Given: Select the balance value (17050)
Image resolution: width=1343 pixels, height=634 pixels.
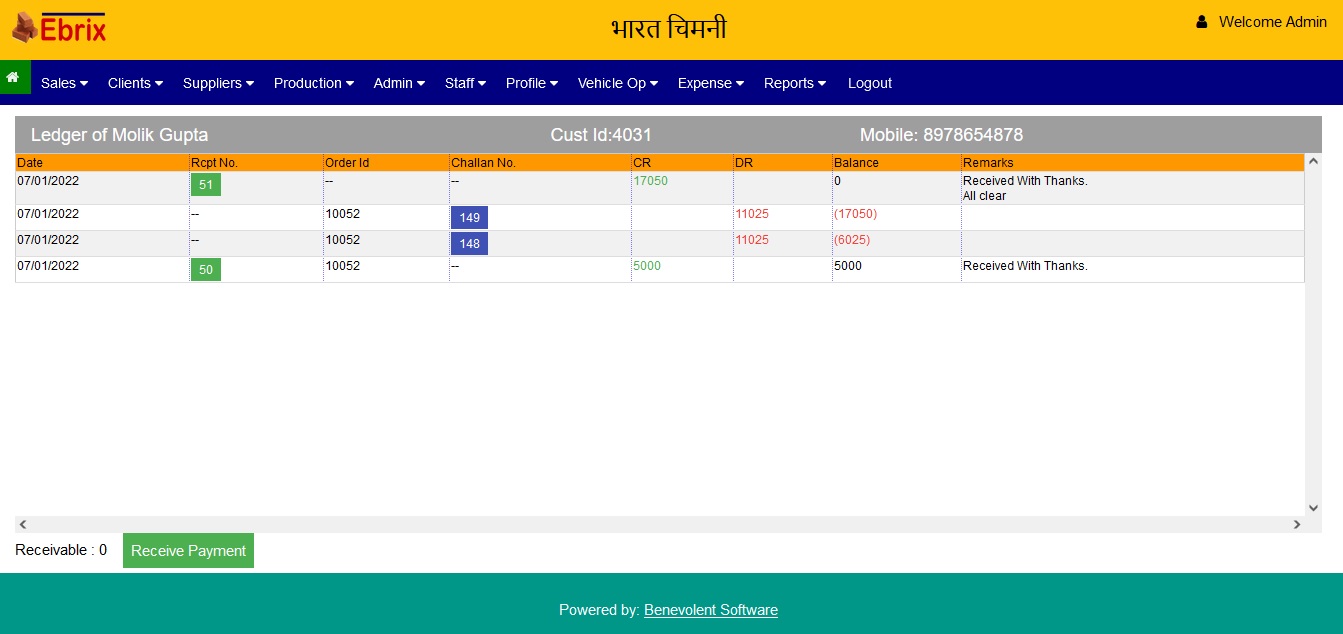Looking at the screenshot, I should click(856, 214).
